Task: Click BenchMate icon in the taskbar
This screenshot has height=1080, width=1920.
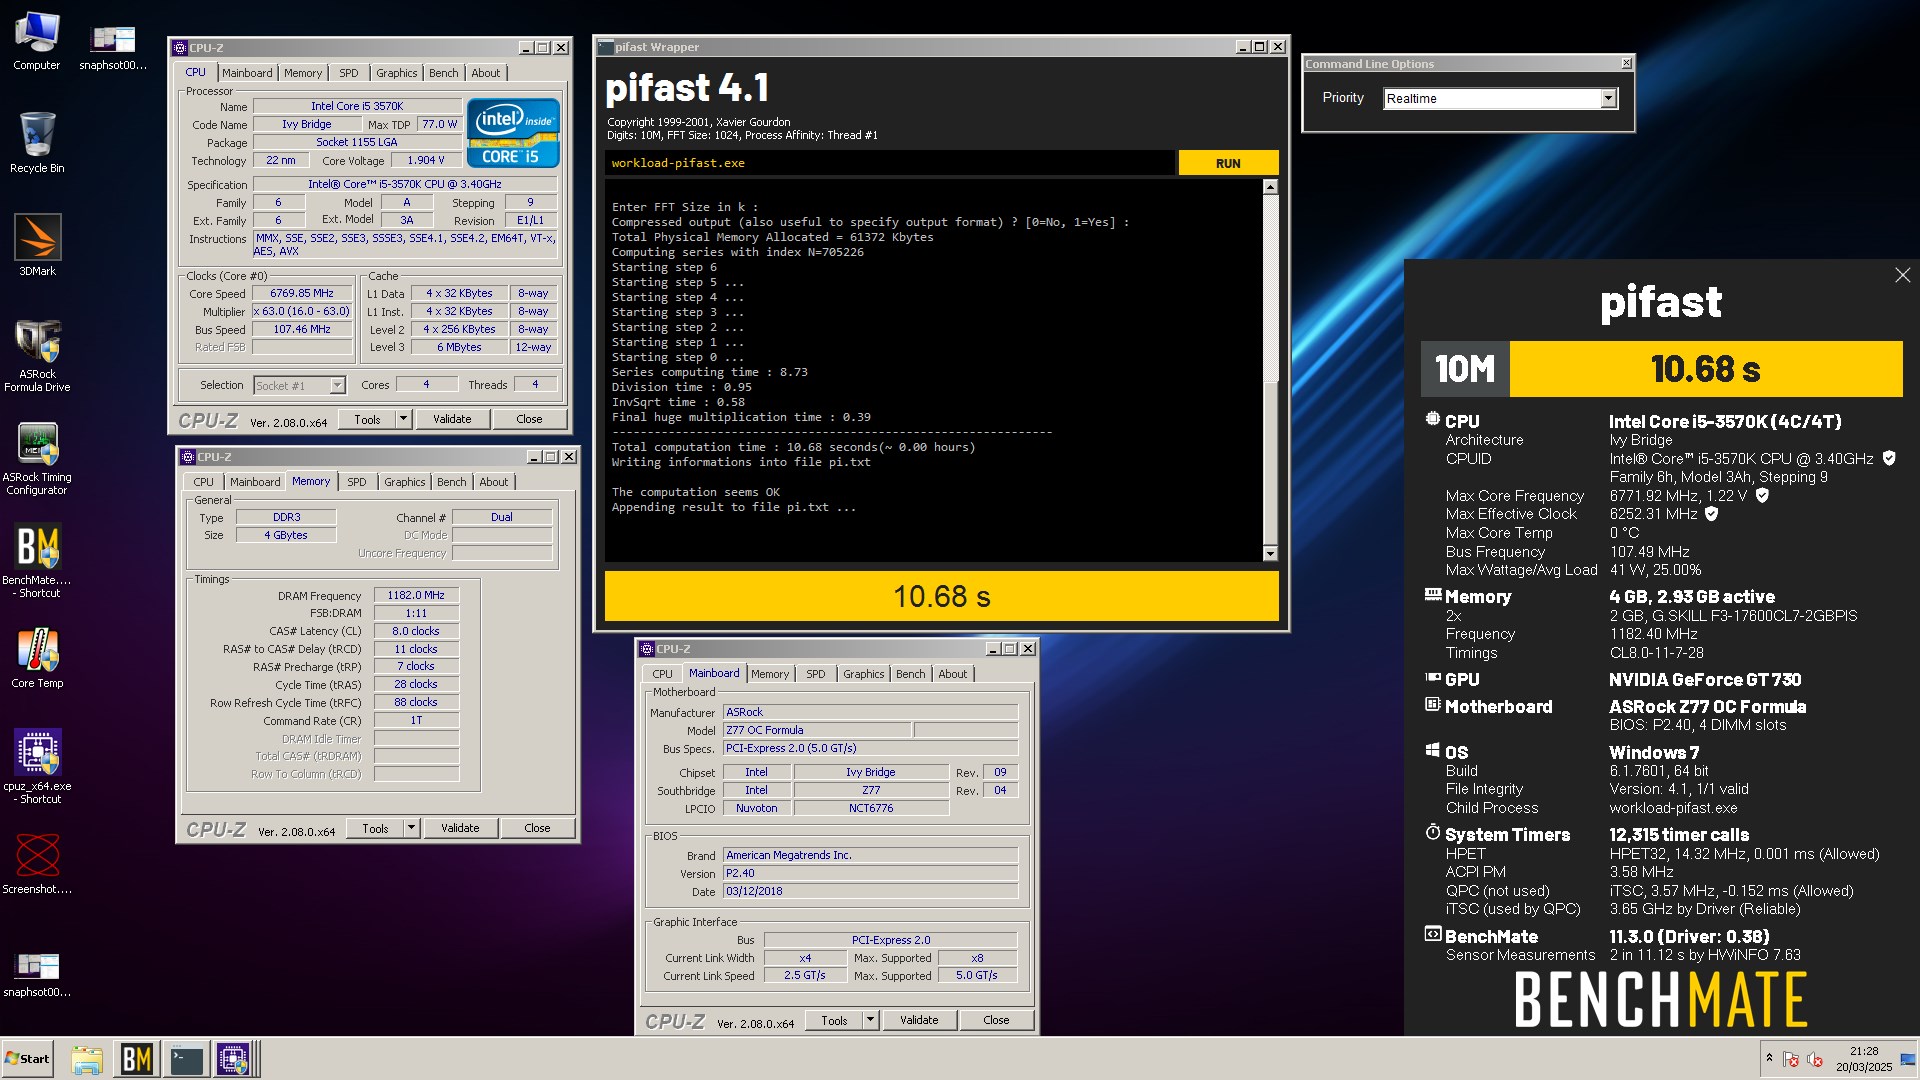Action: (x=136, y=1059)
